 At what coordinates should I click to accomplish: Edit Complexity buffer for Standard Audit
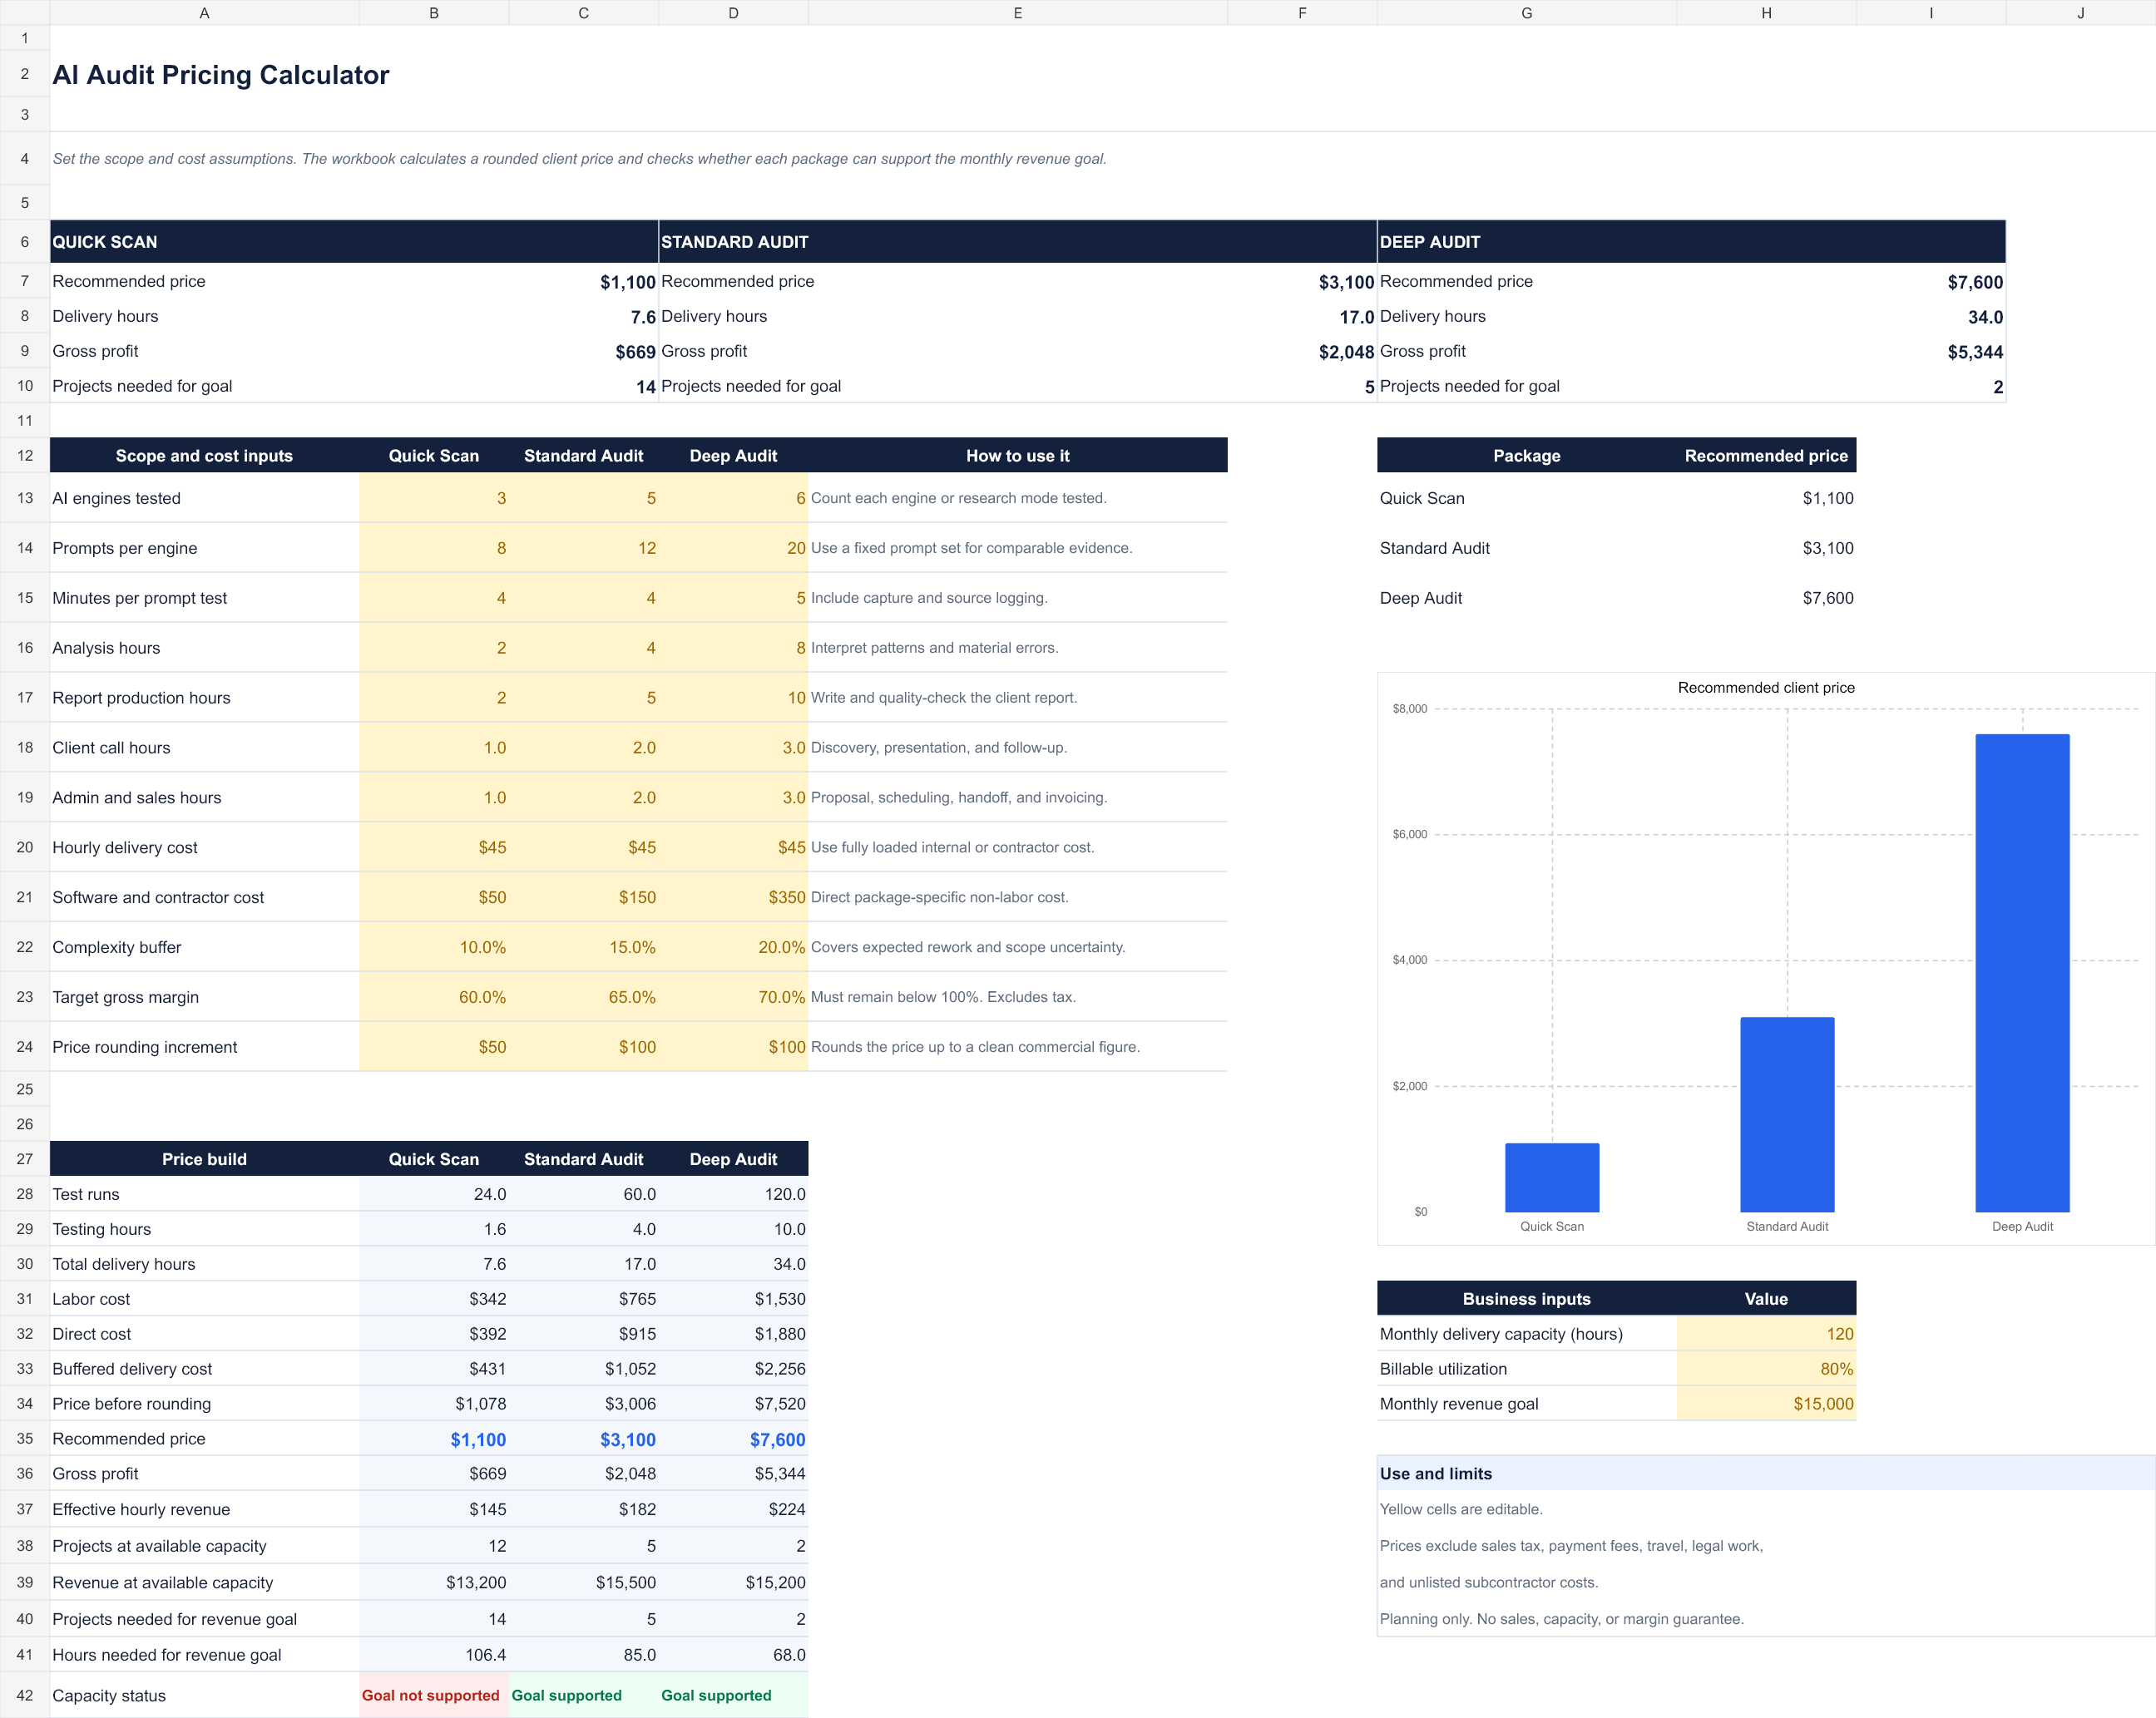(x=583, y=948)
